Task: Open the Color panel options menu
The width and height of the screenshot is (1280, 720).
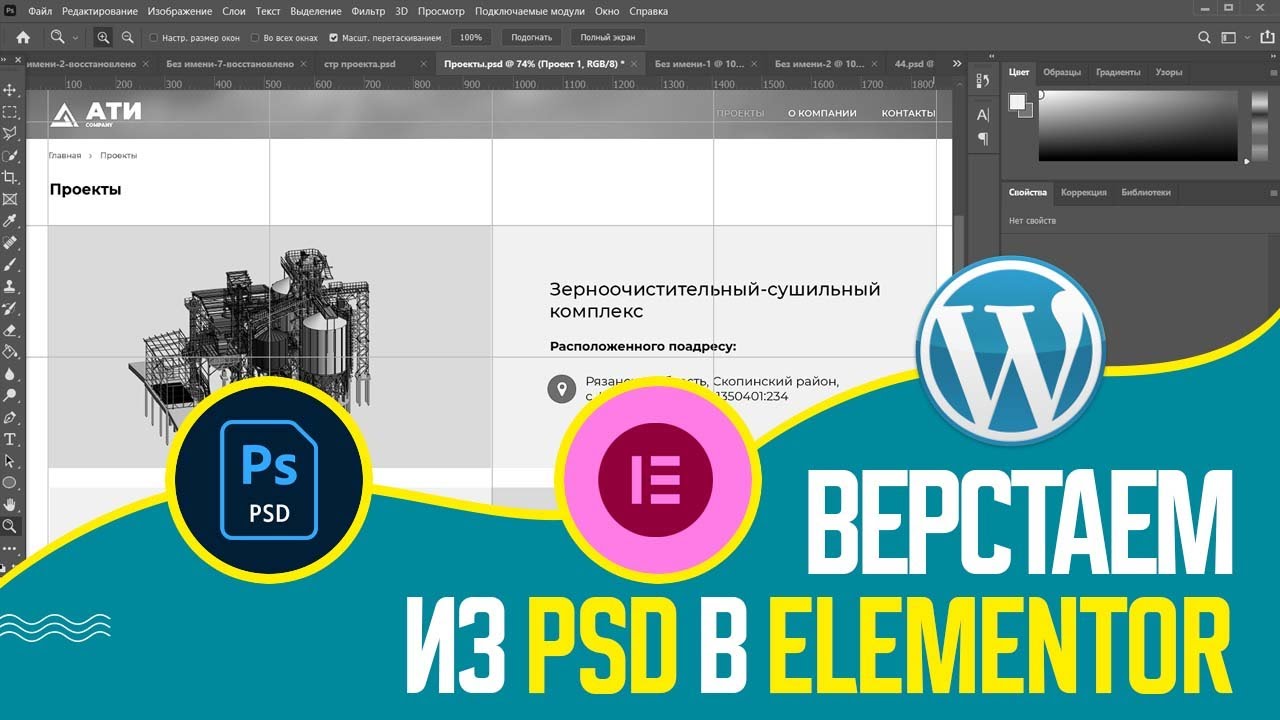Action: pos(1272,73)
